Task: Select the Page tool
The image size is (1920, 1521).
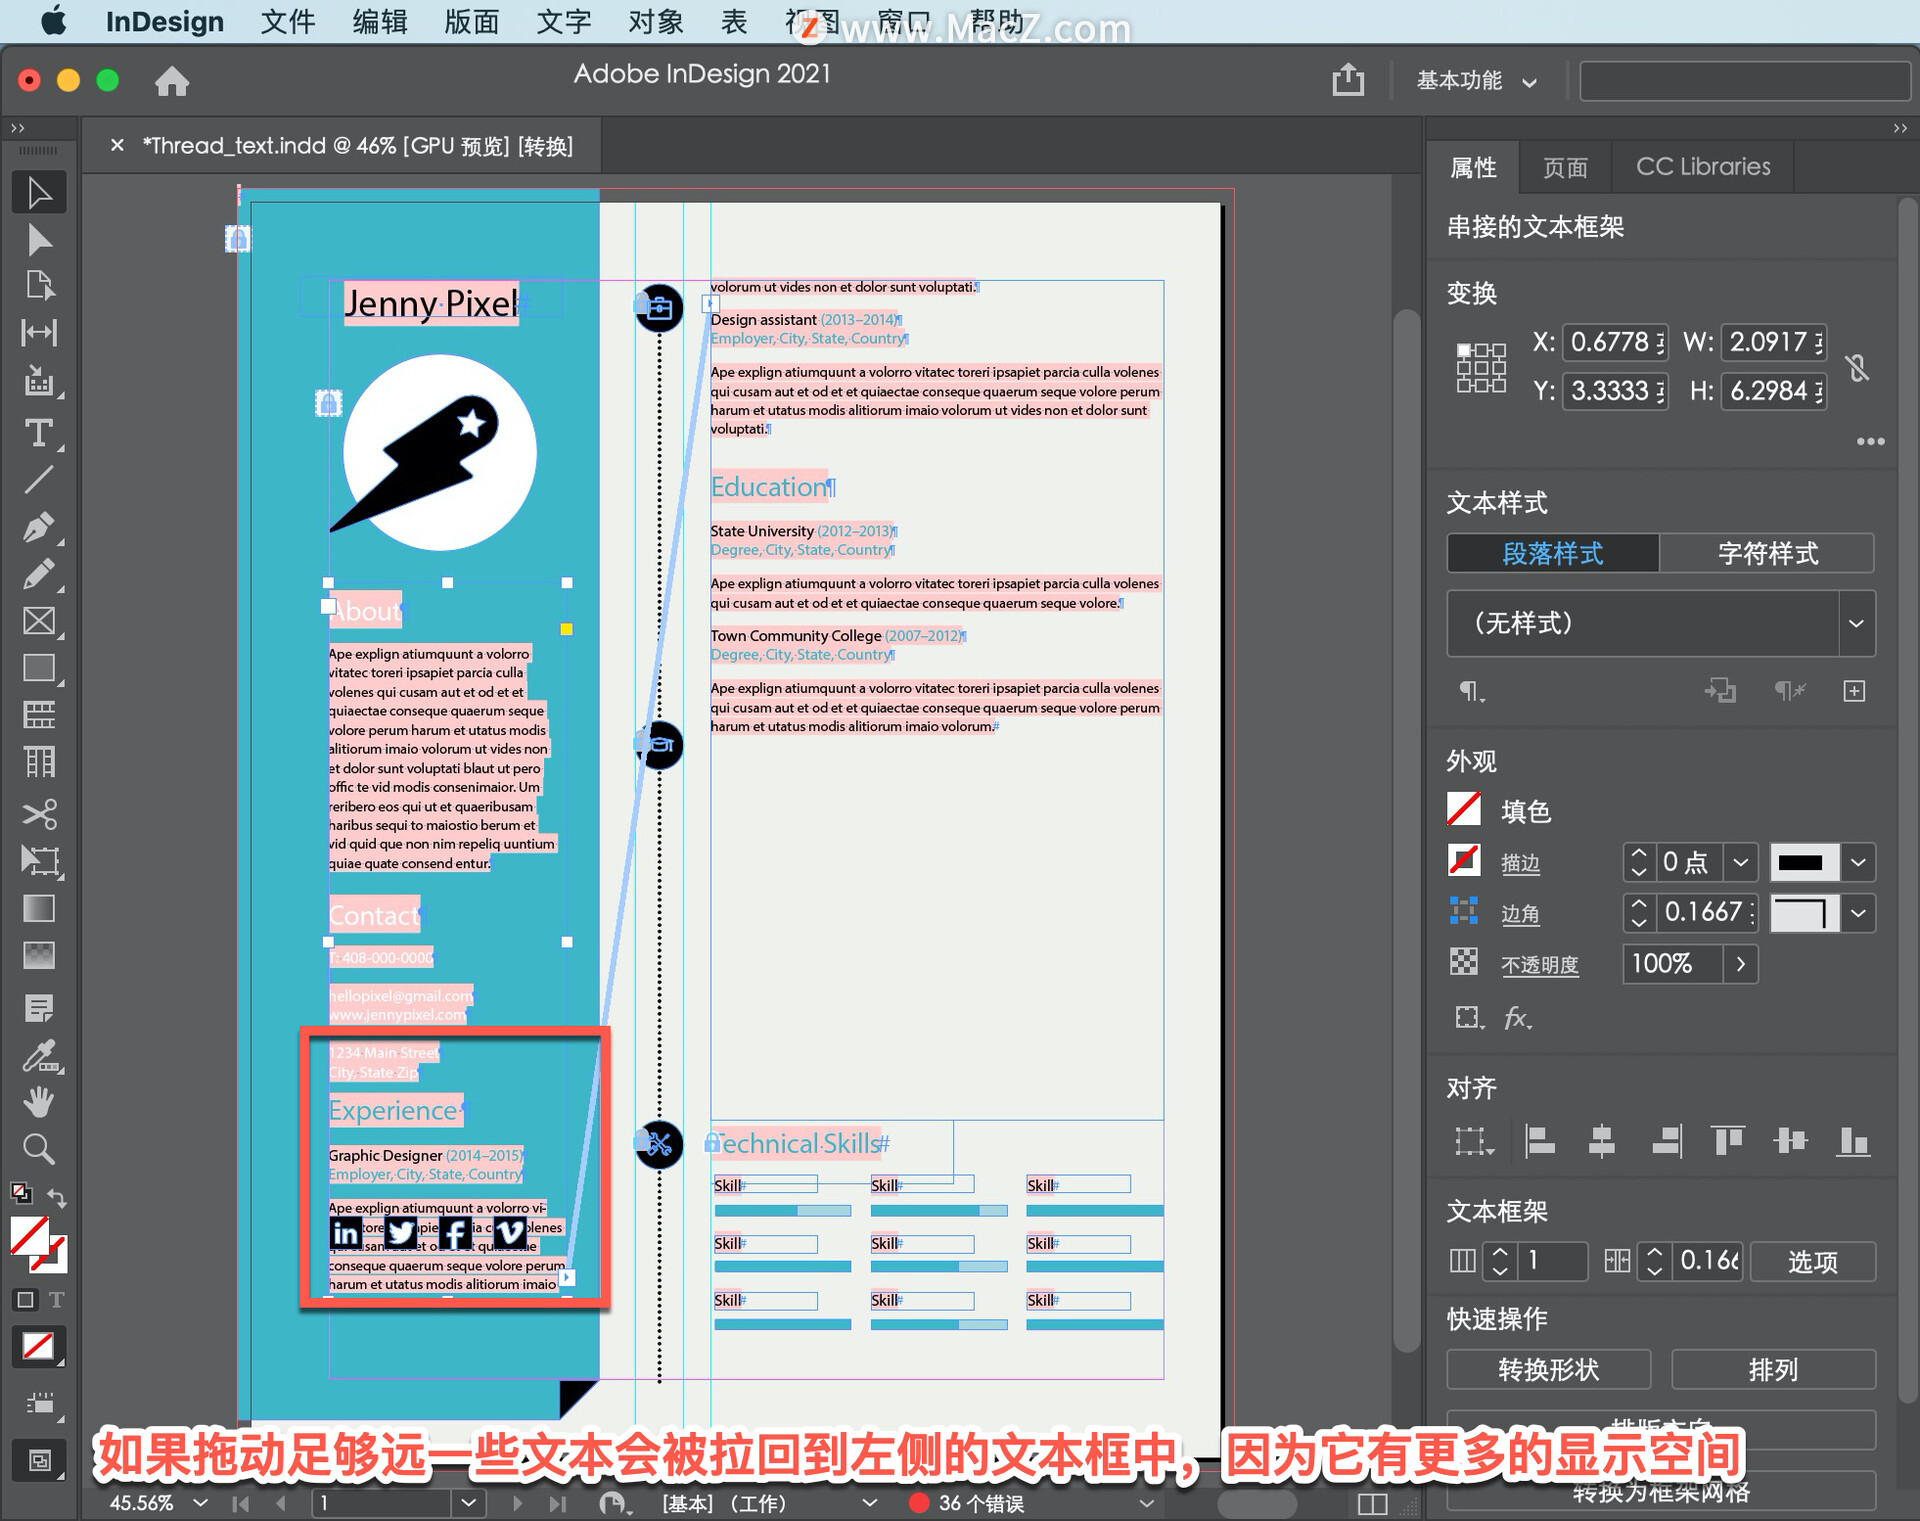Action: coord(39,286)
